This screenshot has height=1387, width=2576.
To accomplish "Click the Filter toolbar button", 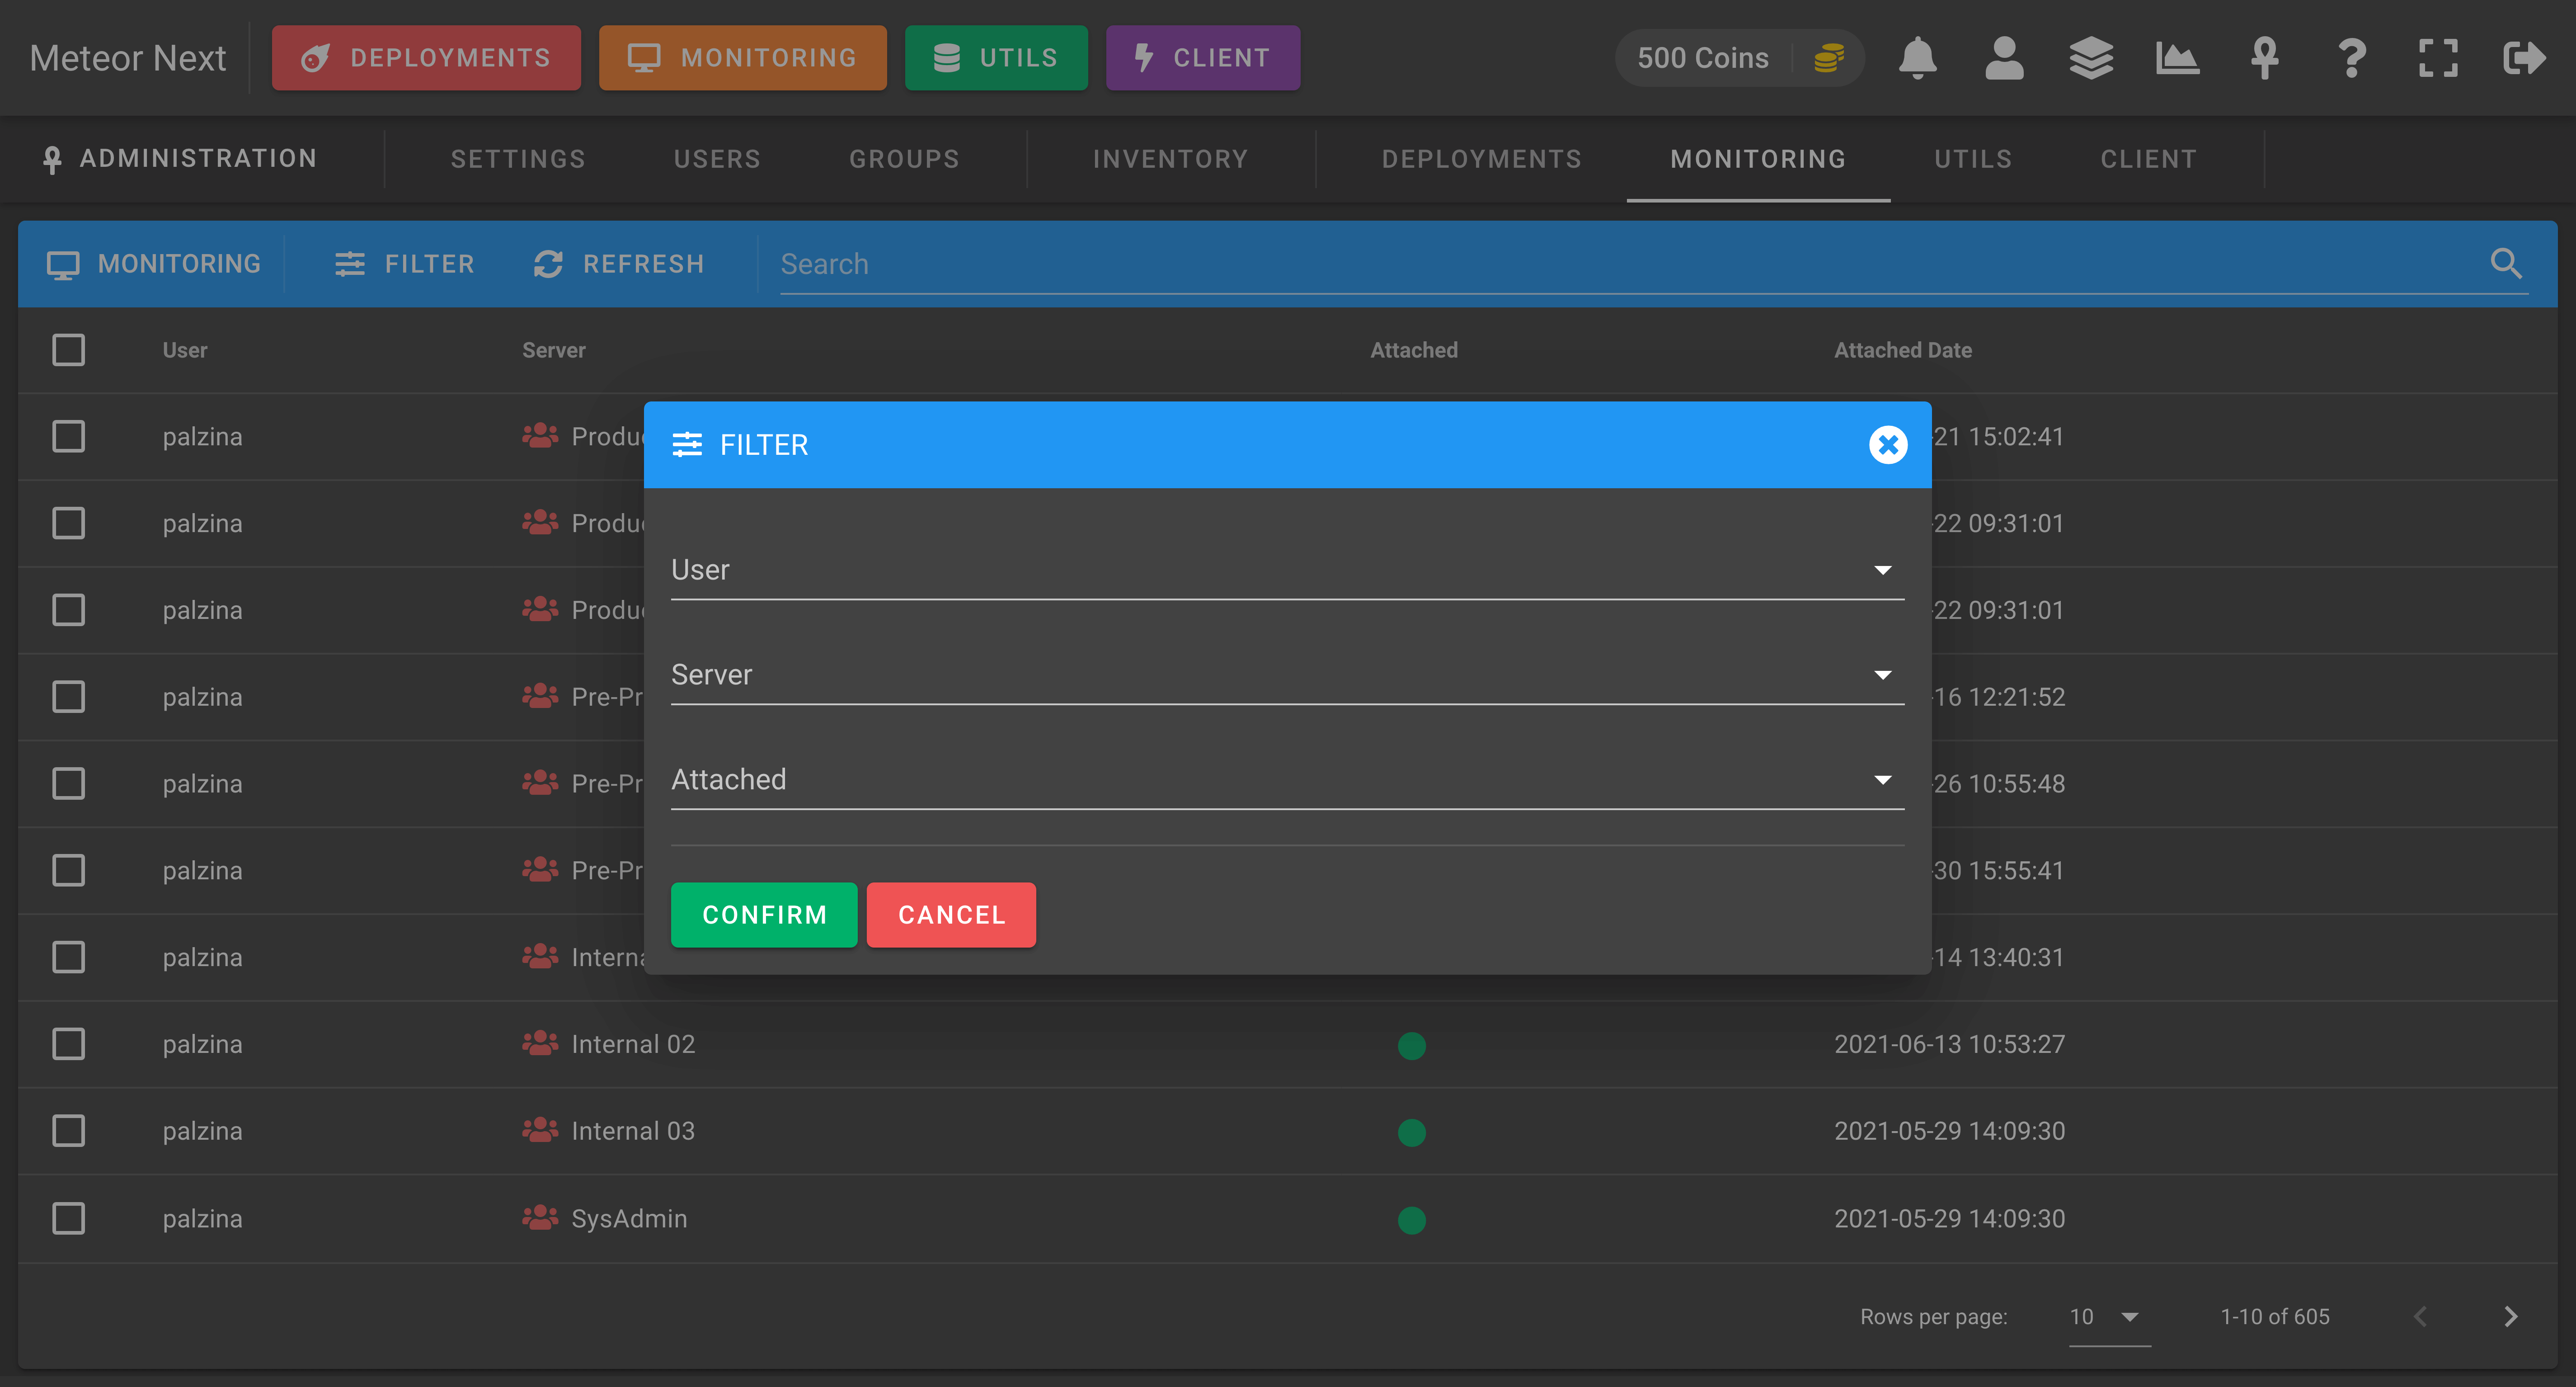I will tap(404, 263).
